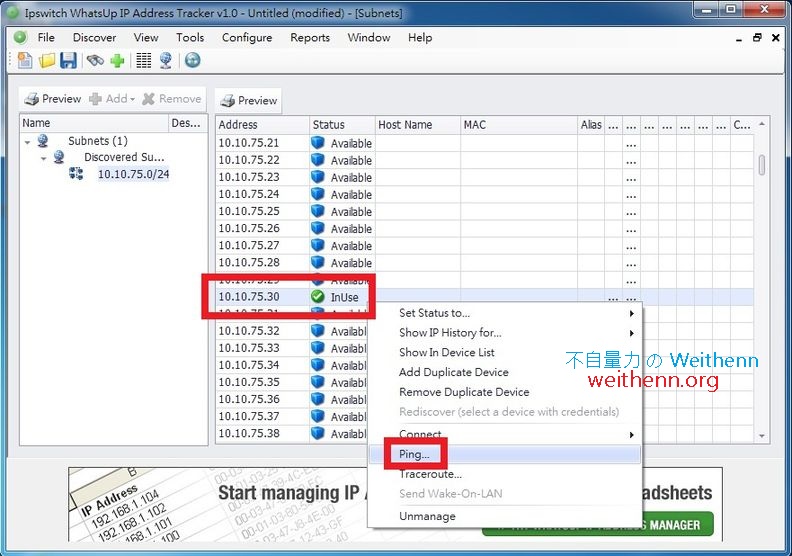
Task: Collapse the Discovered Su... tree node
Action: pyautogui.click(x=44, y=159)
